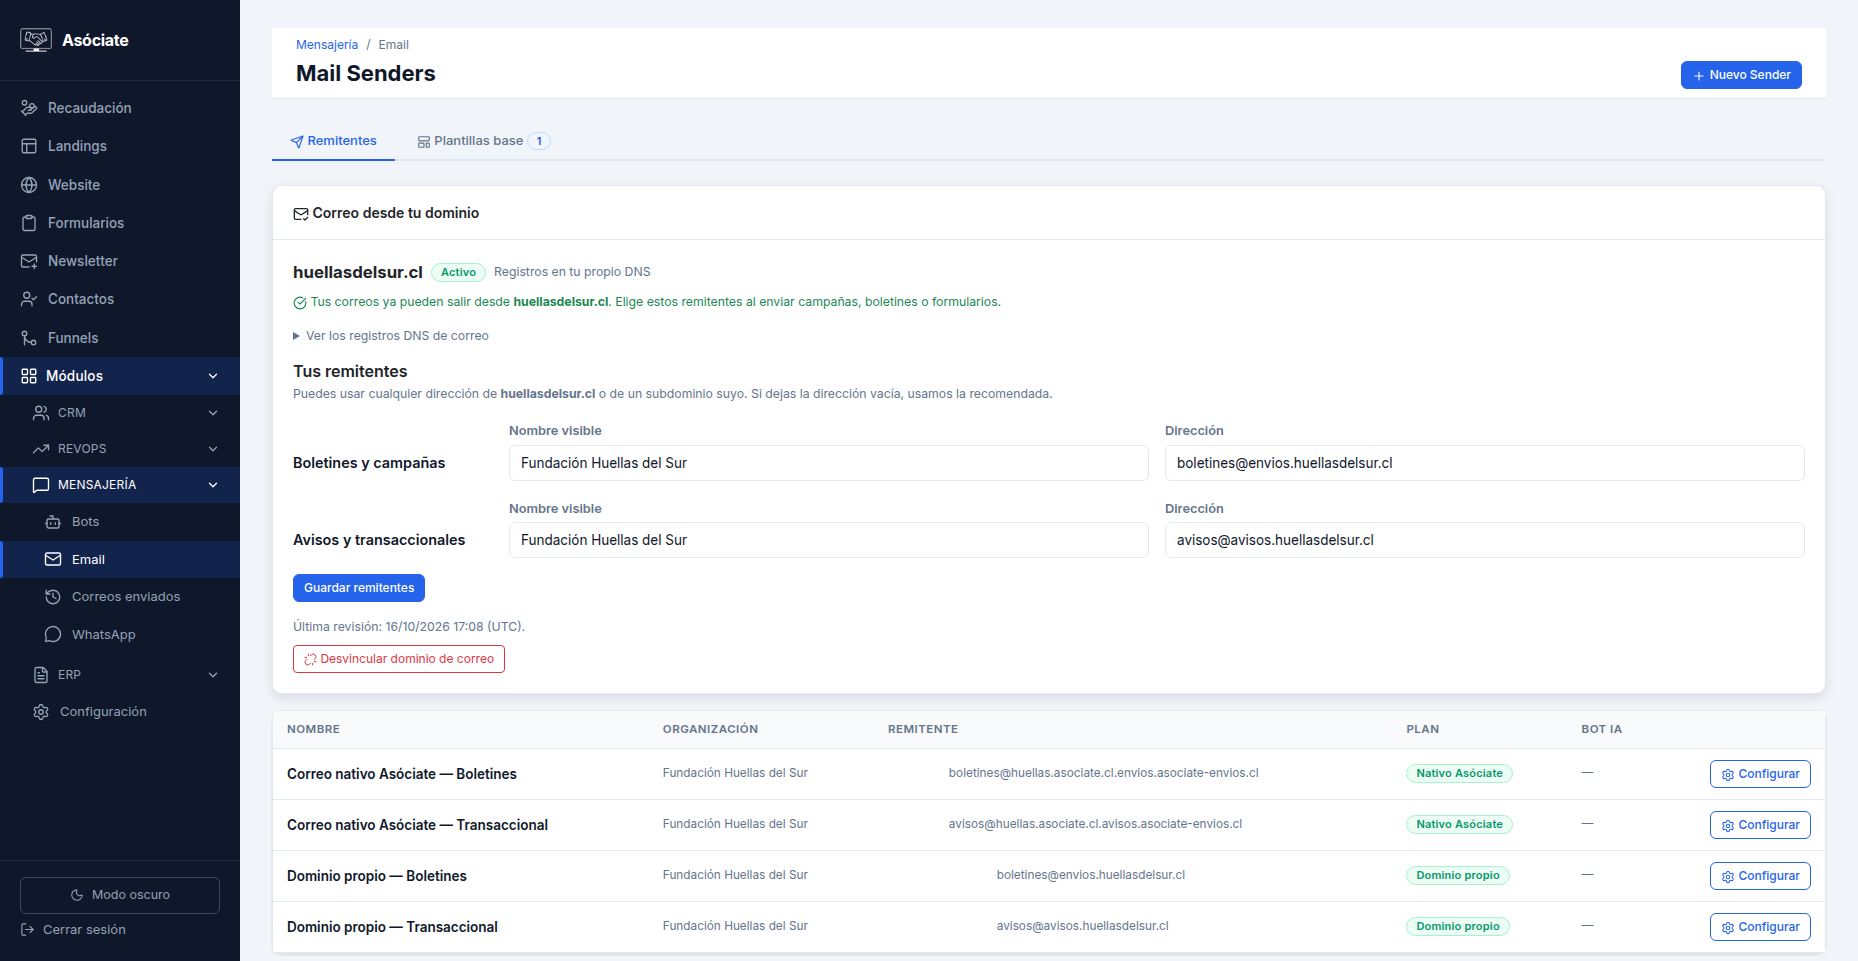Click the Nuevo Sender button

[1741, 75]
